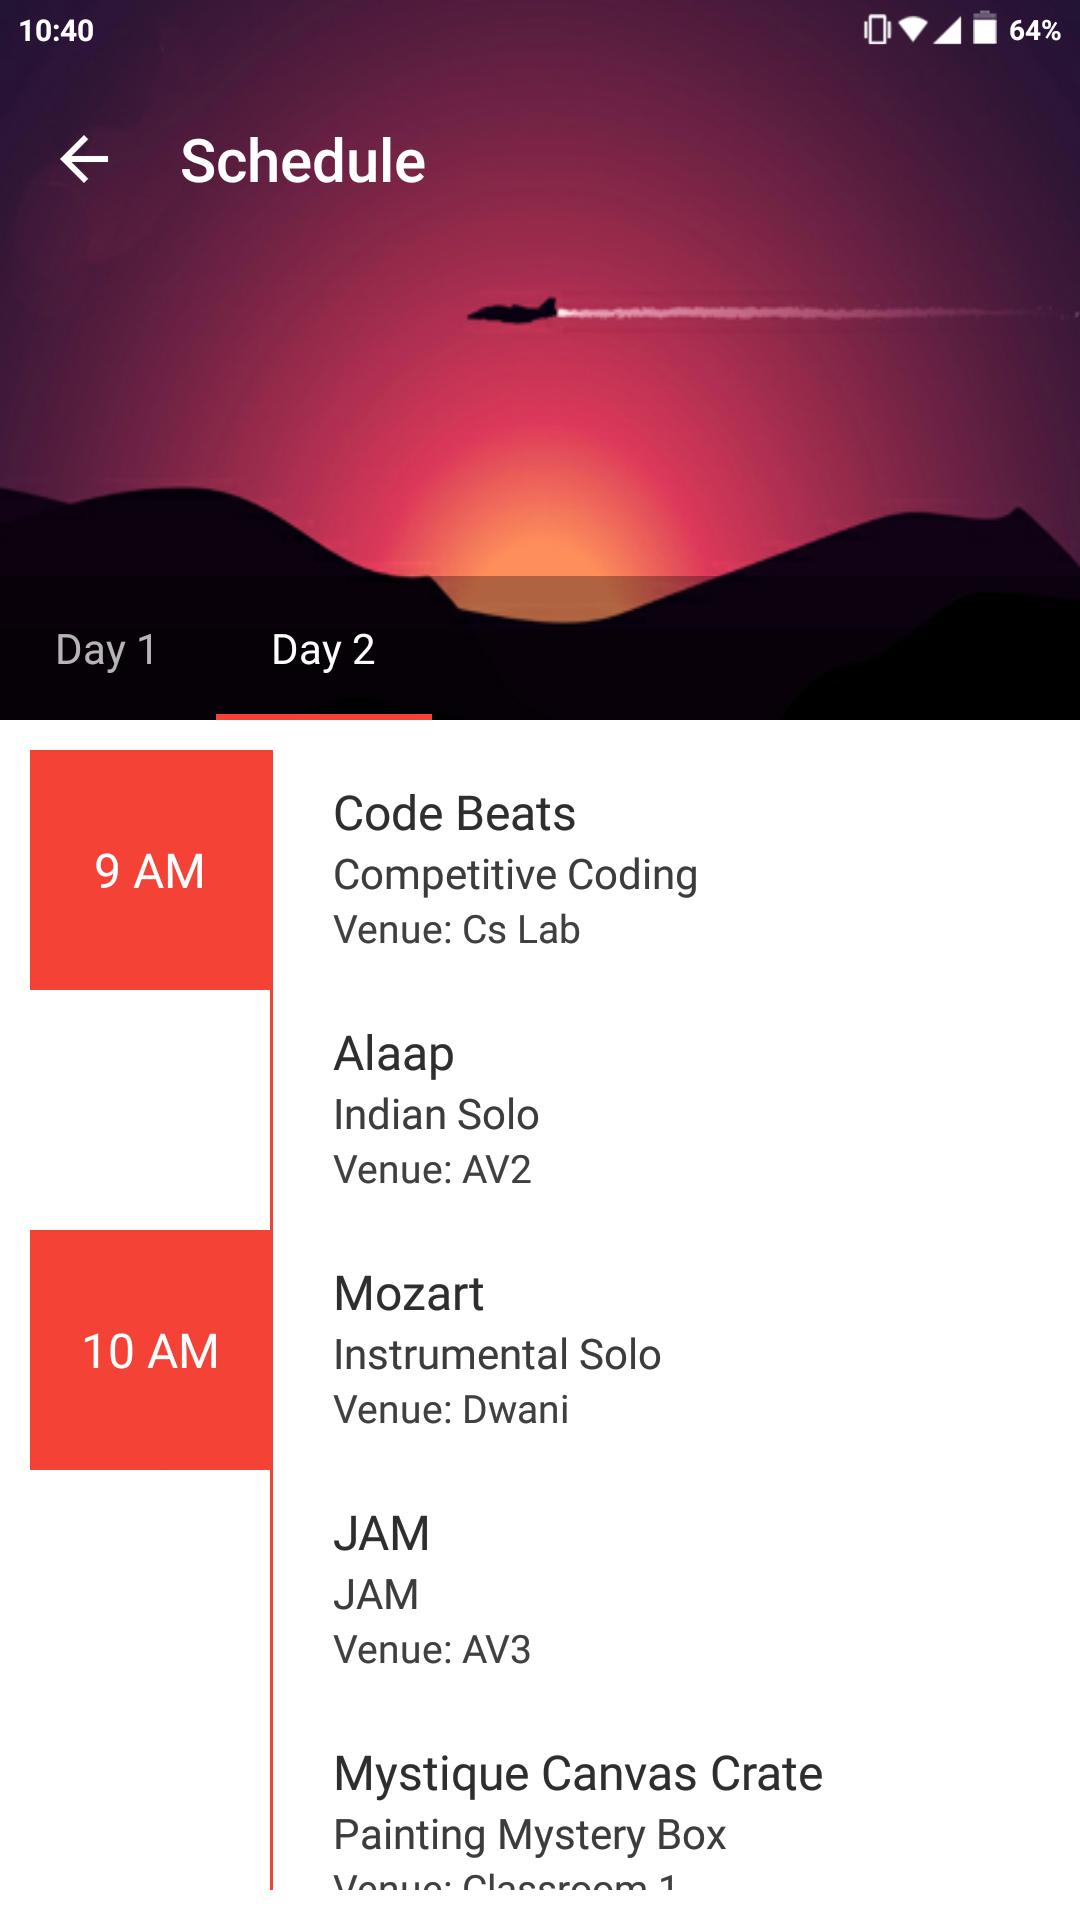Switch to the Day 1 tab
This screenshot has height=1920, width=1080.
[x=106, y=650]
